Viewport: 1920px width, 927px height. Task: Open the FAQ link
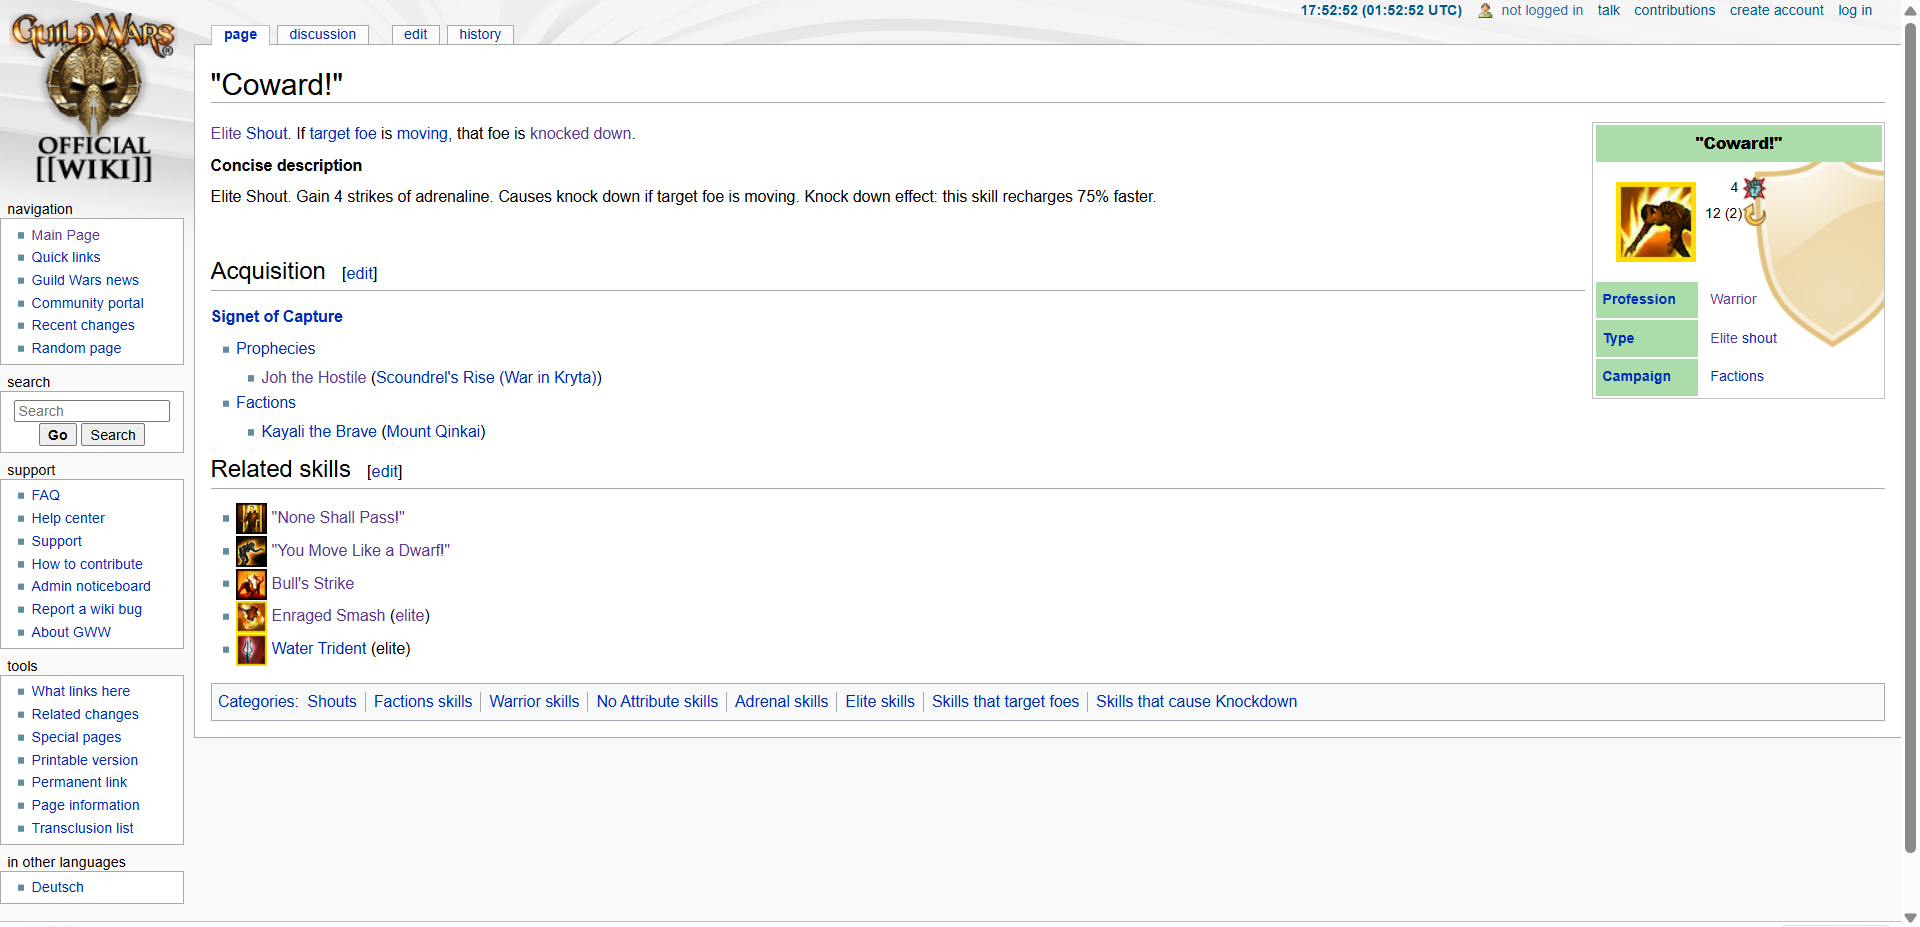(x=45, y=495)
